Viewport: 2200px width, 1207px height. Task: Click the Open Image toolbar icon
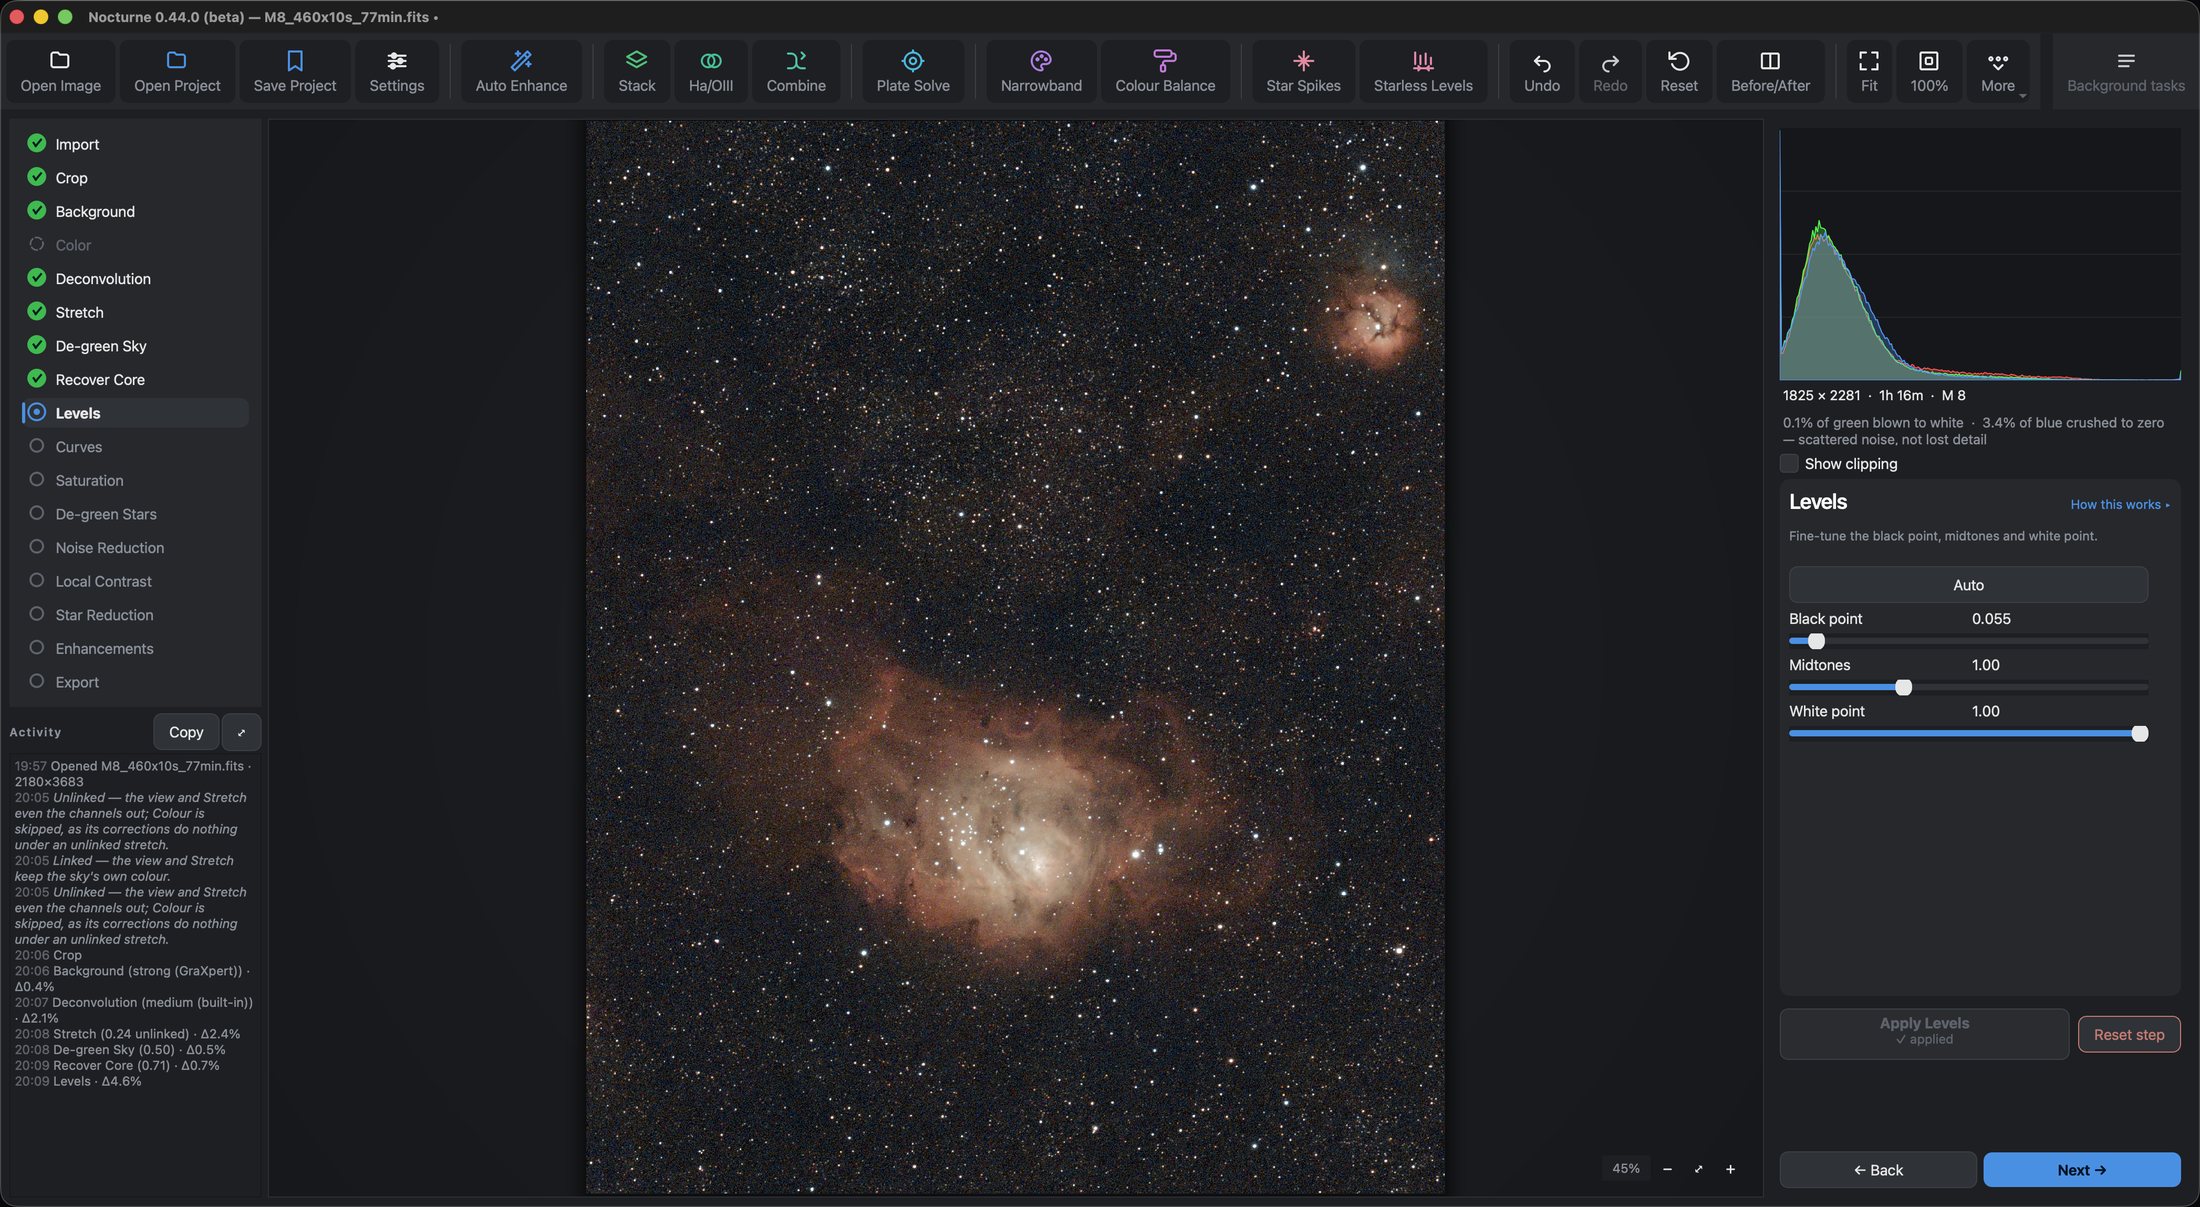60,61
